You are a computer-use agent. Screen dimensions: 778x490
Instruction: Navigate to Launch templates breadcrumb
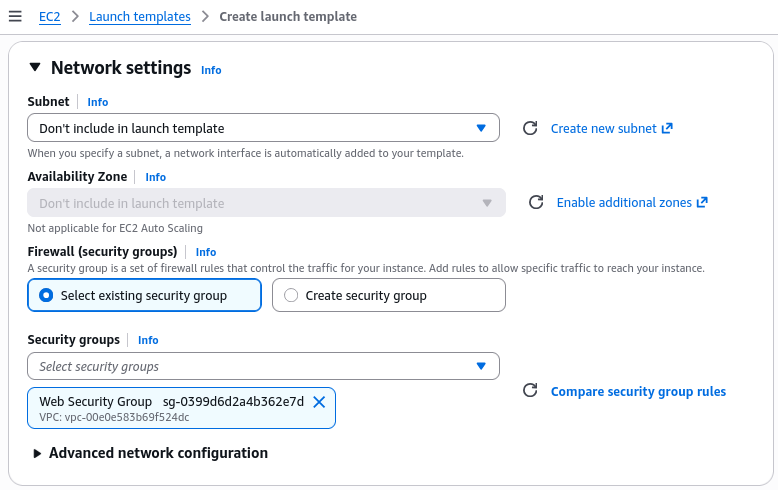click(x=140, y=16)
